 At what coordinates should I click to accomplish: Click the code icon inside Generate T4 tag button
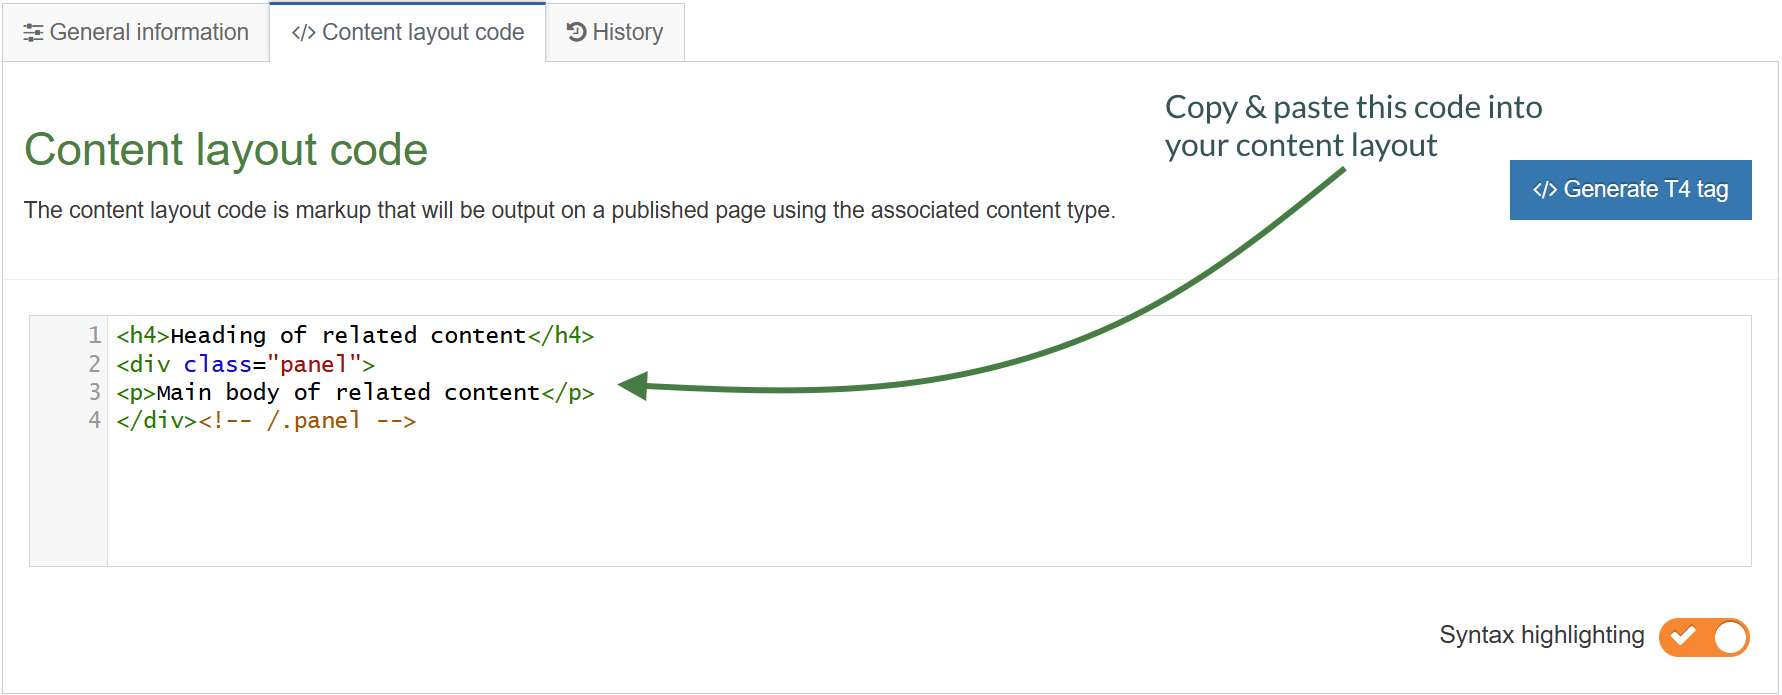(1545, 189)
